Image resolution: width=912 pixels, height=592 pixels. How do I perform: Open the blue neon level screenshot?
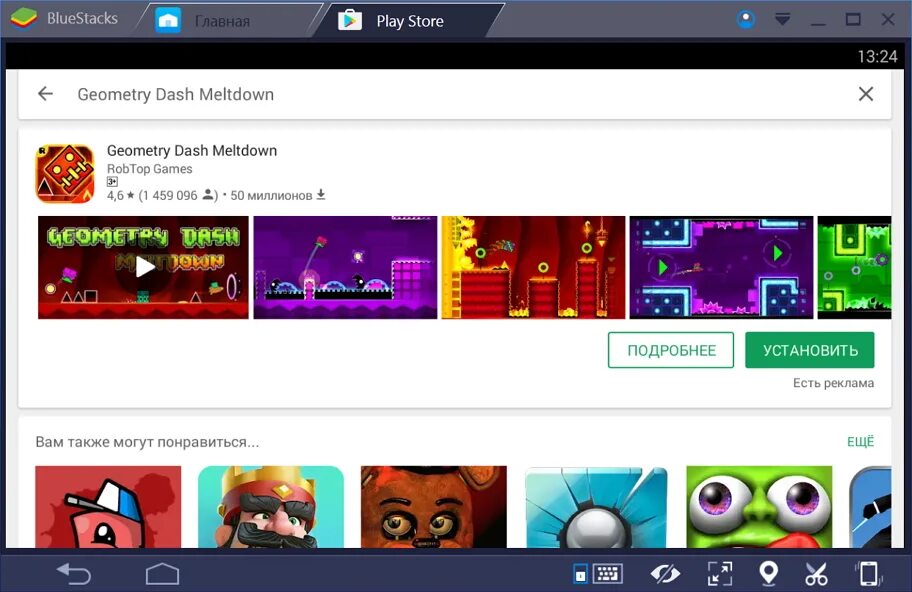pos(721,268)
